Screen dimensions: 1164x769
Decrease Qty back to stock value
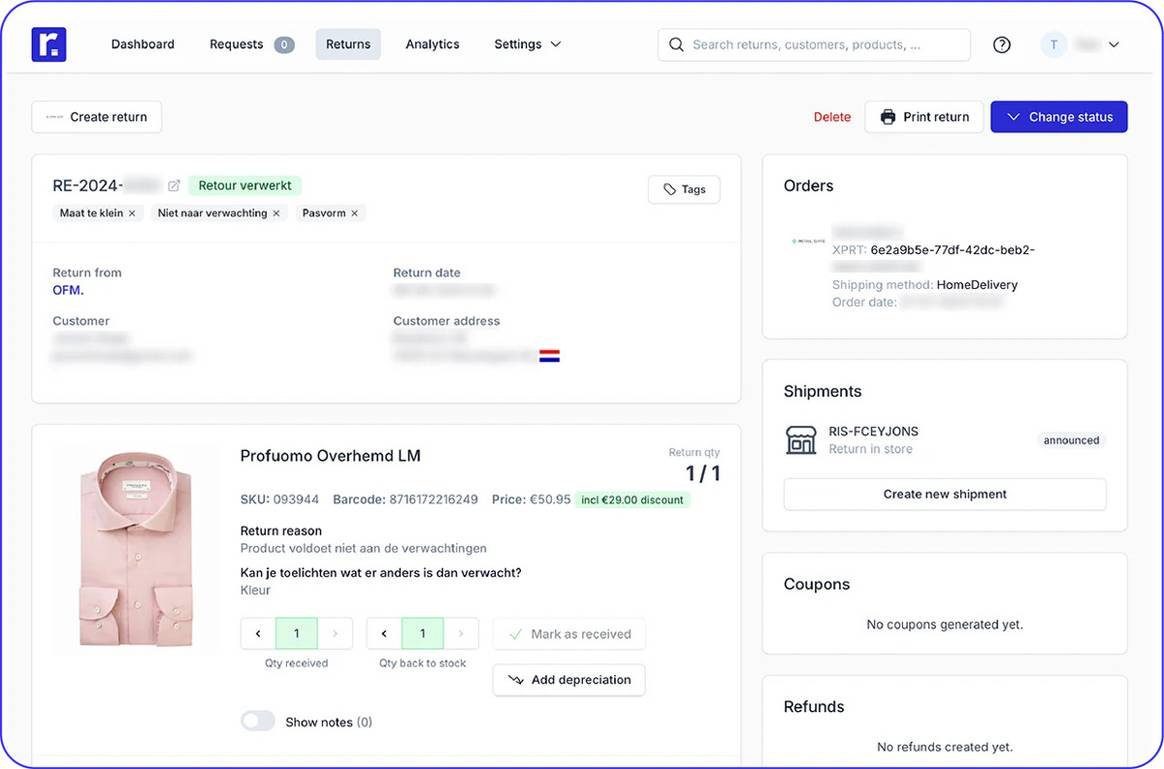click(x=384, y=634)
